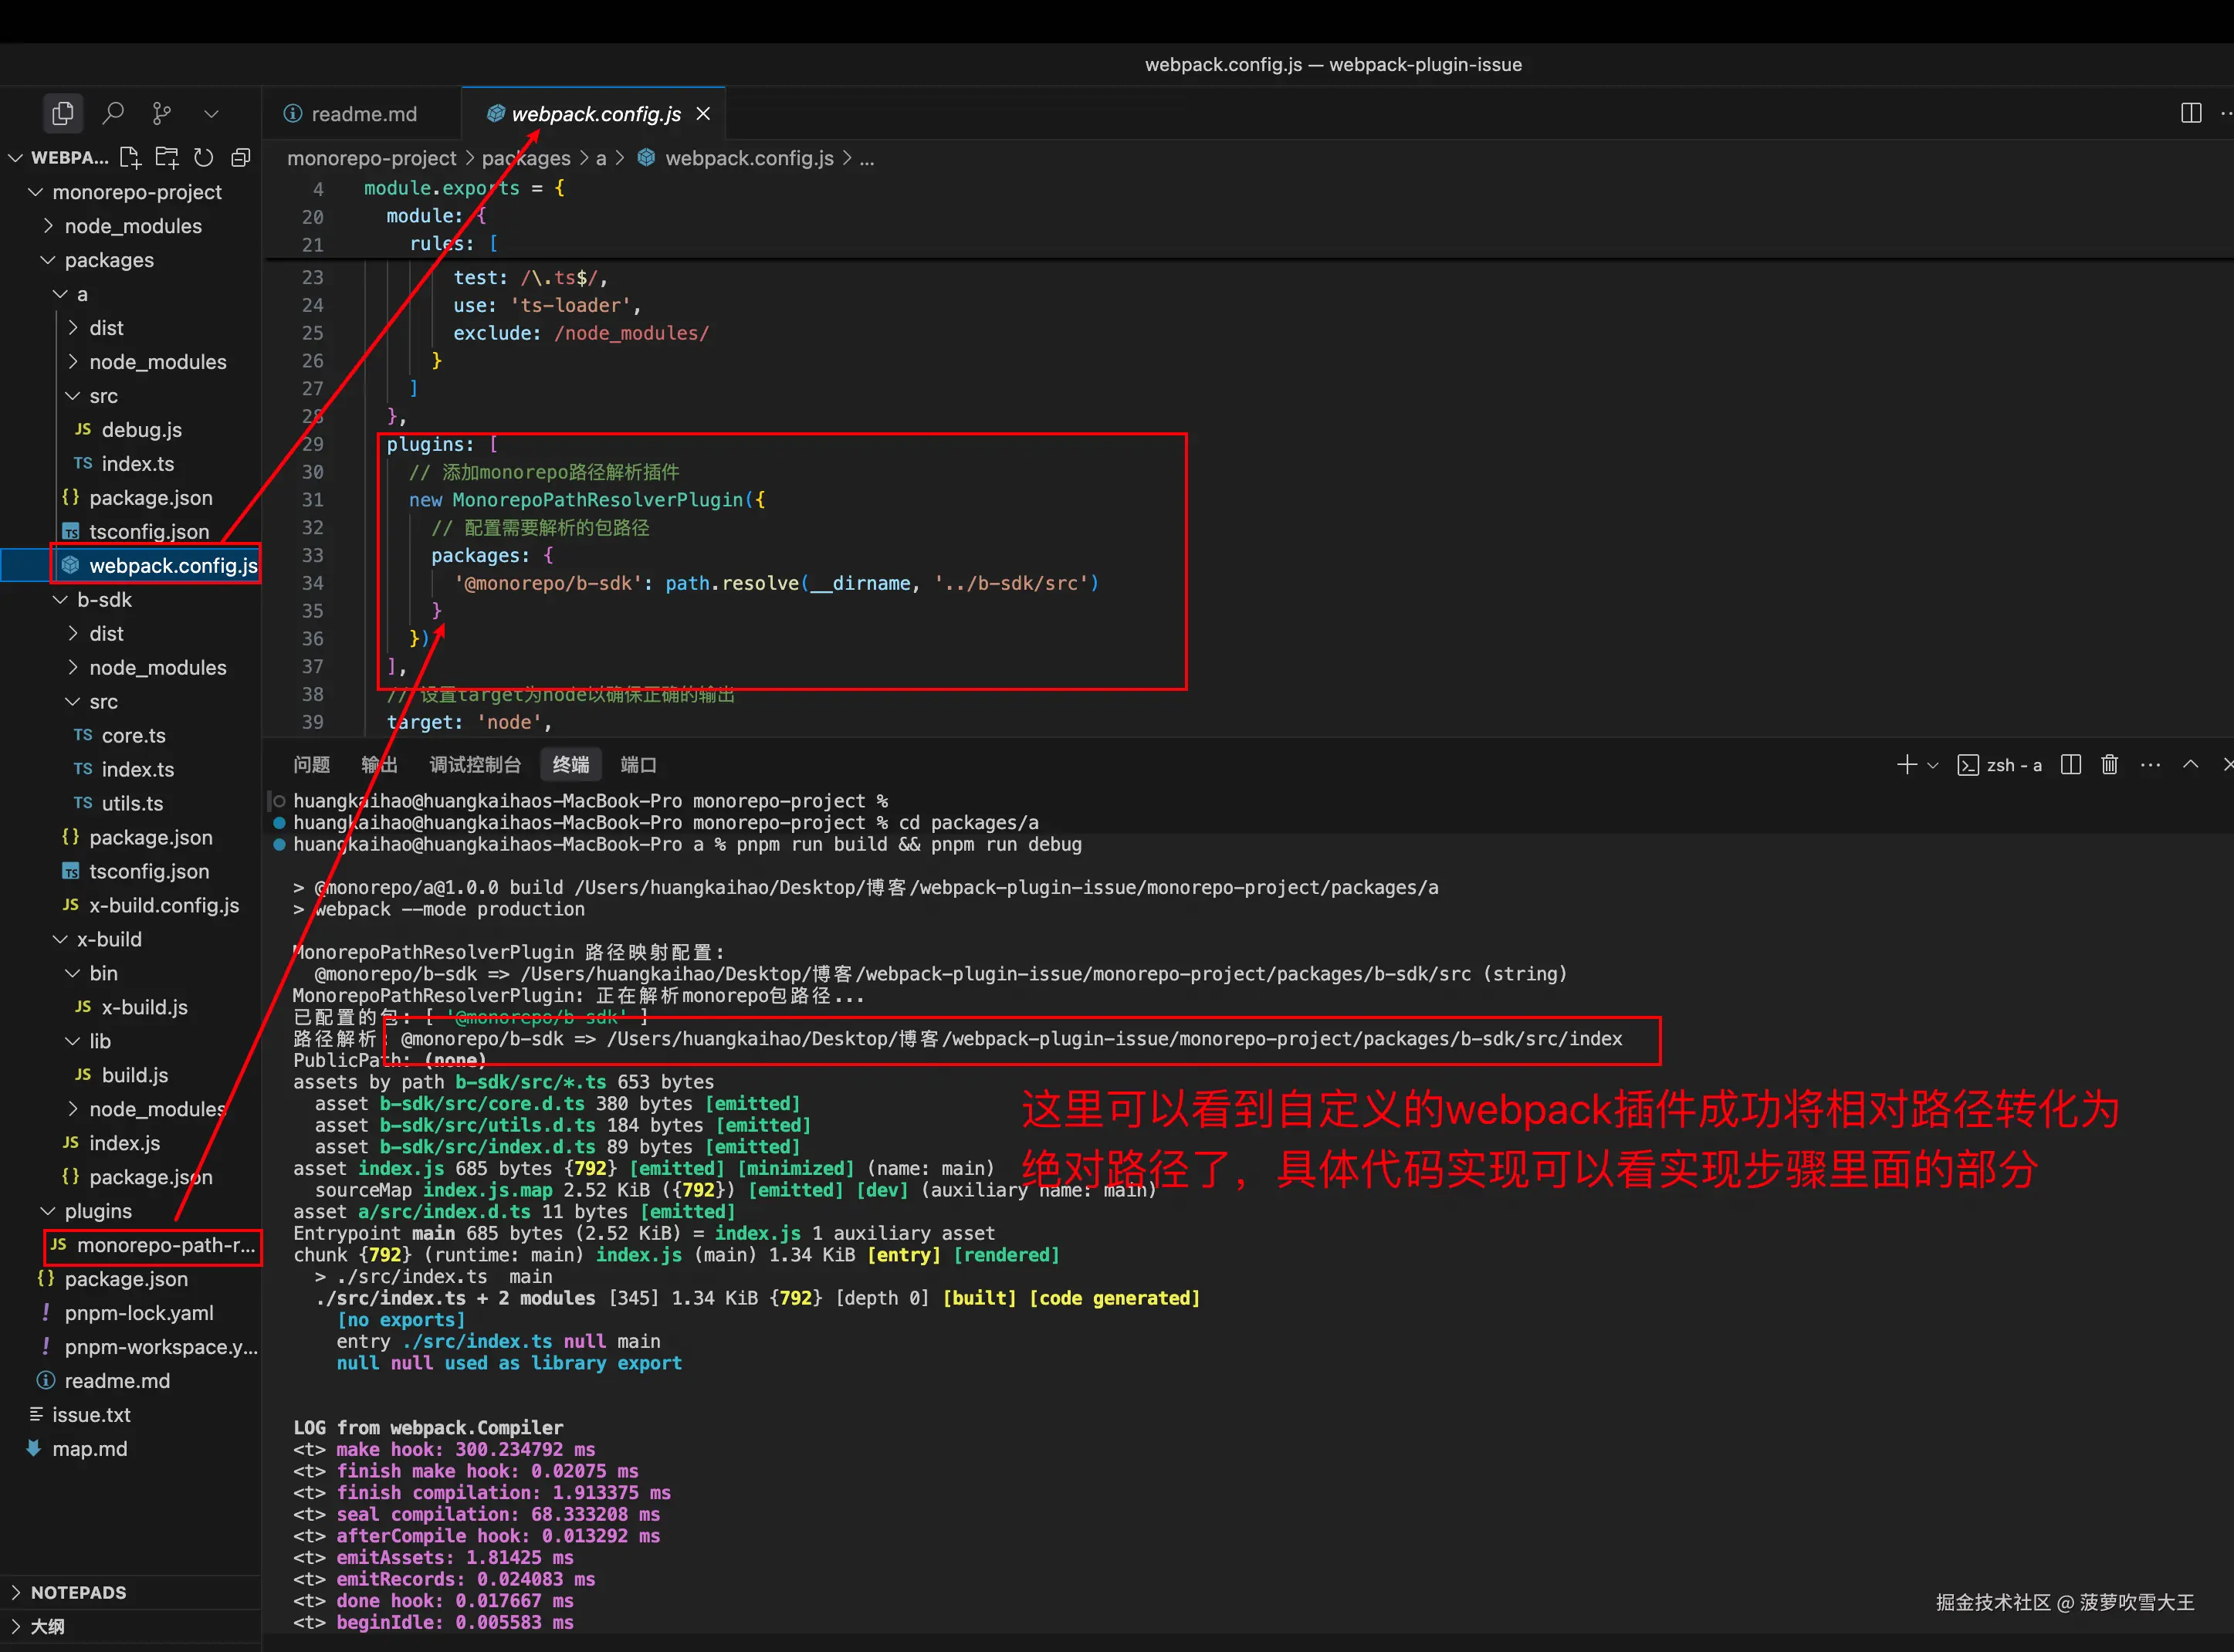Expand the NOTEPADS section
The height and width of the screenshot is (1652, 2234).
[78, 1592]
